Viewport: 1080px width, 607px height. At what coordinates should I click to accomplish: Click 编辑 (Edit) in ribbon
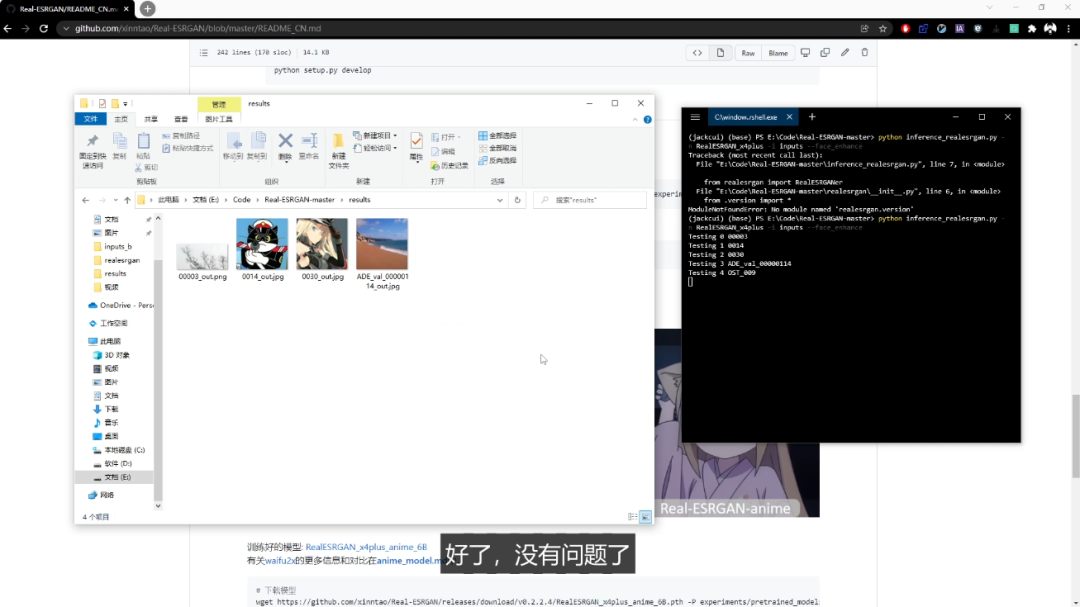(x=443, y=152)
